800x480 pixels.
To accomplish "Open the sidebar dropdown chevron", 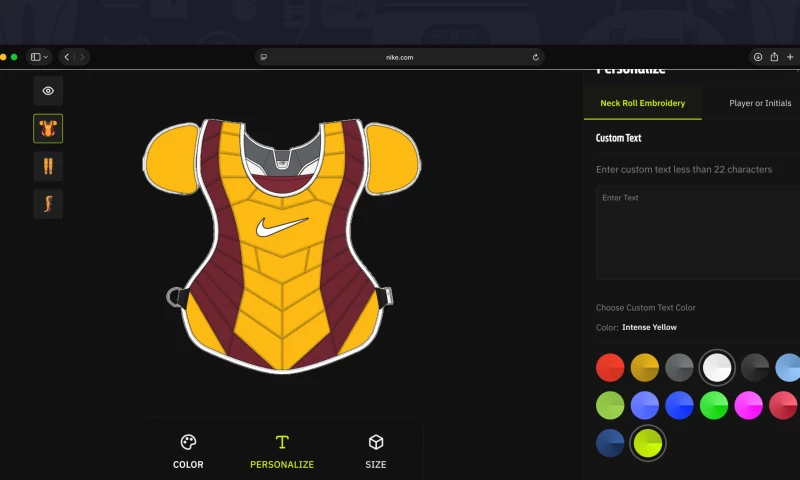I will (x=45, y=57).
